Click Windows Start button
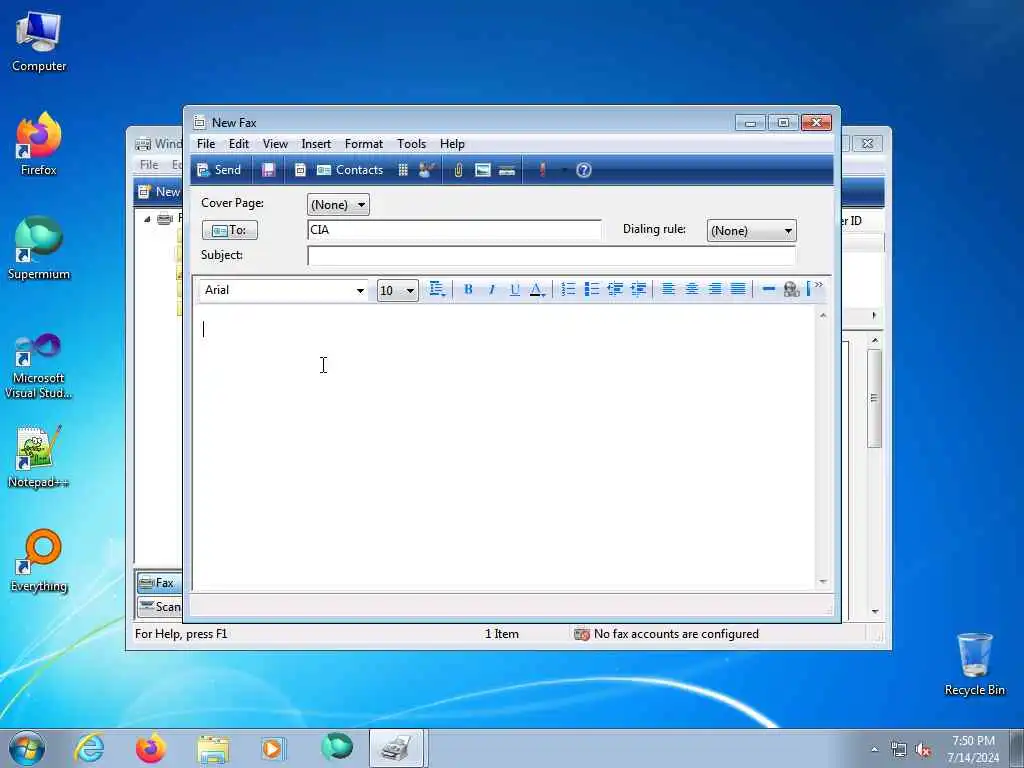The height and width of the screenshot is (768, 1024). (x=27, y=748)
